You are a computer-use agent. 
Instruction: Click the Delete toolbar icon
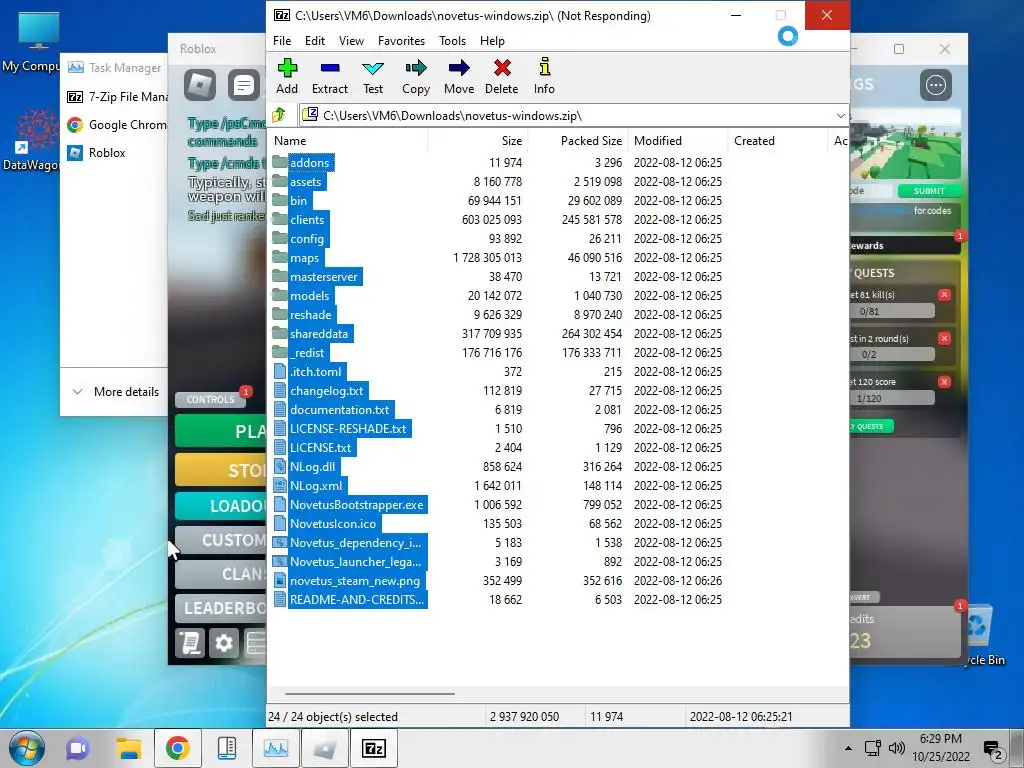pyautogui.click(x=502, y=76)
